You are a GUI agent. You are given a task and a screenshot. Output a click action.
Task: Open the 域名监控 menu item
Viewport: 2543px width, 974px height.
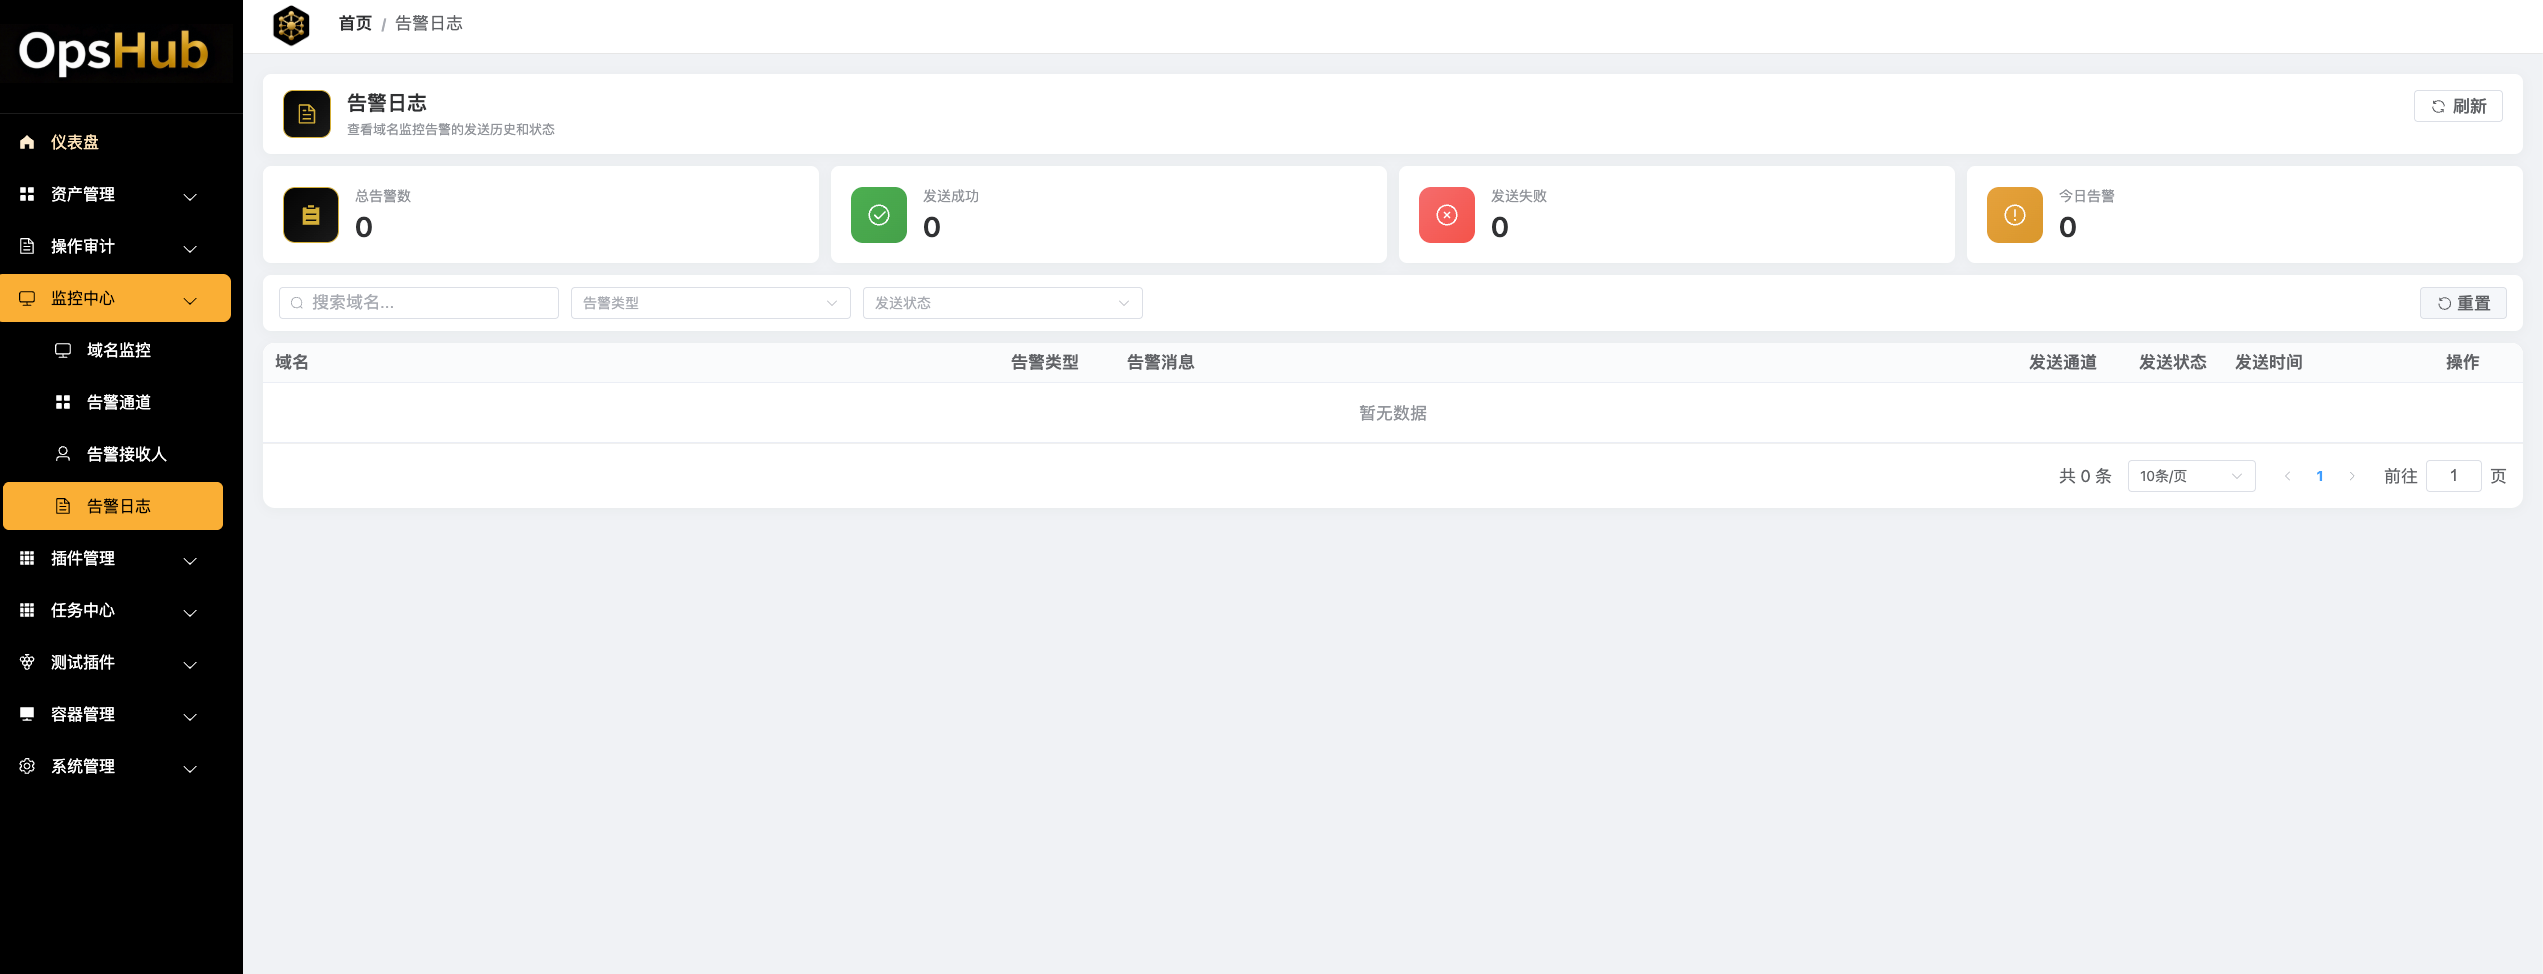pos(118,350)
